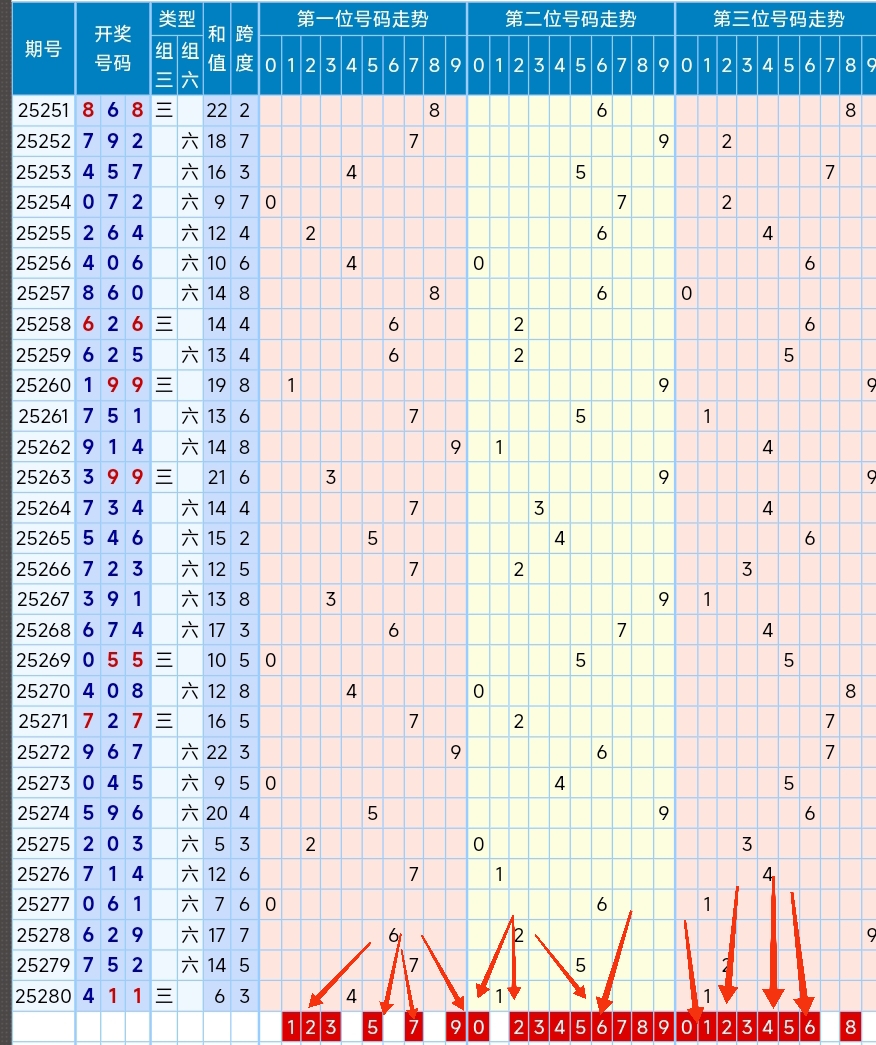Click first-position digit 8 in row 25257
The height and width of the screenshot is (1045, 876).
point(434,293)
